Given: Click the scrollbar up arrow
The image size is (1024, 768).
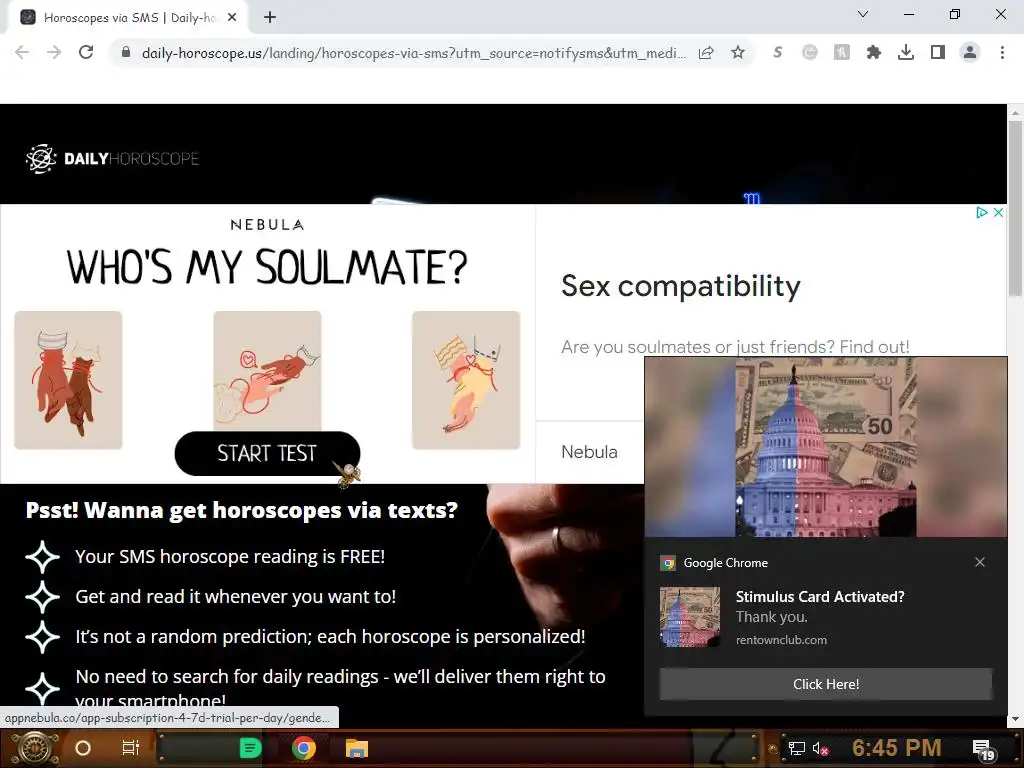Looking at the screenshot, I should 1015,112.
